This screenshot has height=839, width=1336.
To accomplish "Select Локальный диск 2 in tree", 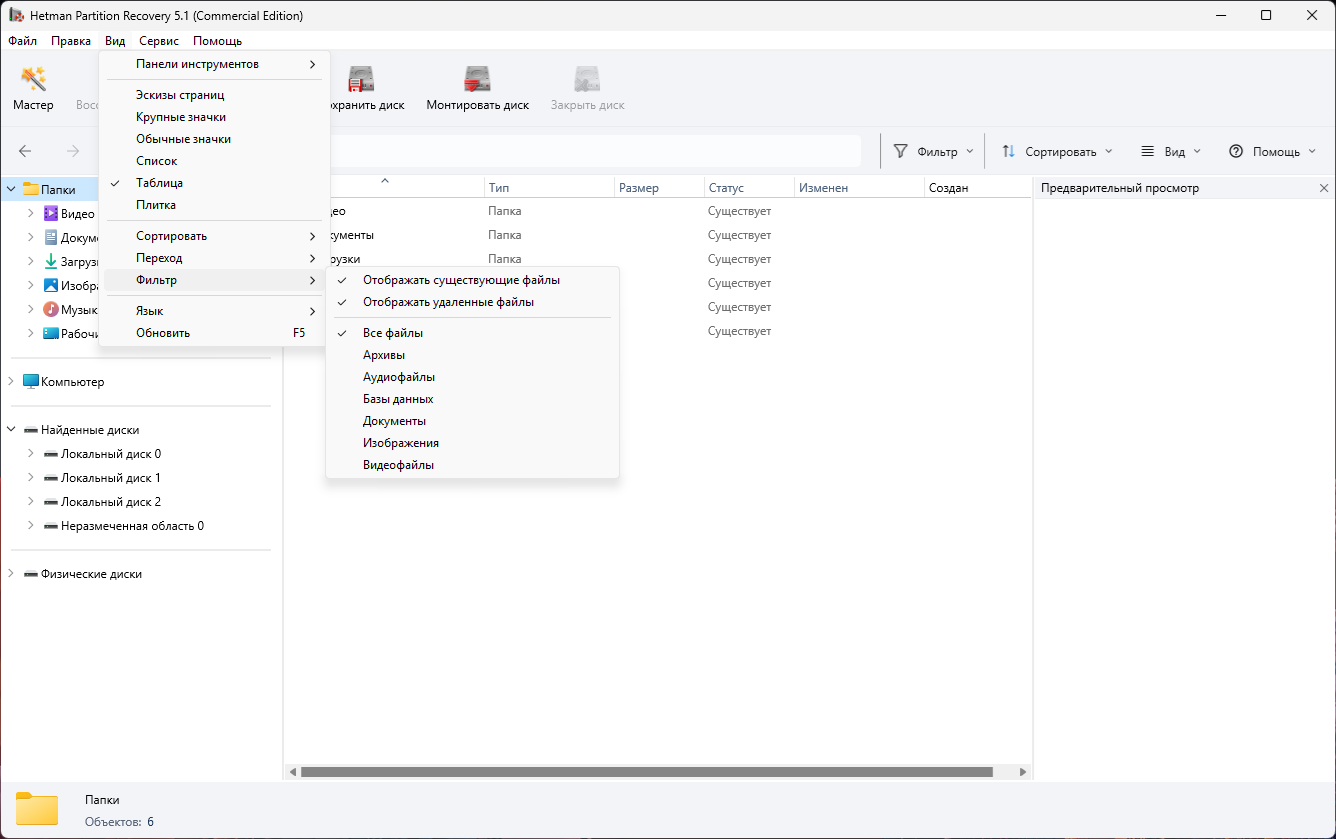I will (x=102, y=501).
